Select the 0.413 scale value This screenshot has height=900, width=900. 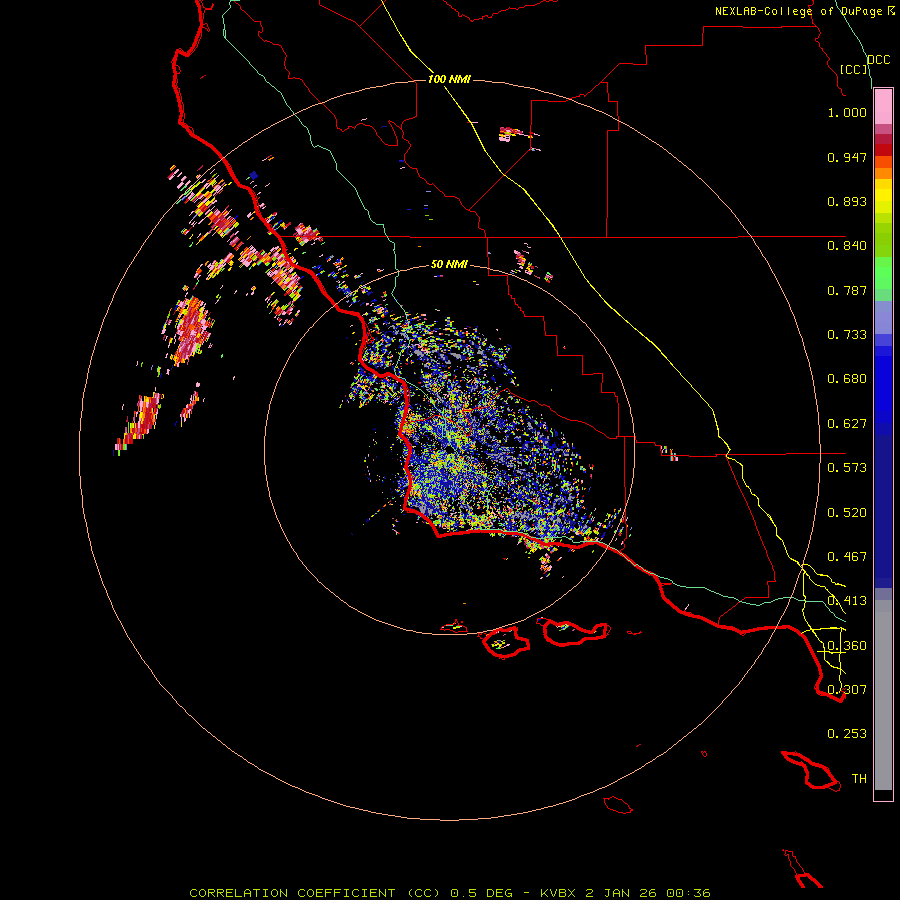[847, 601]
